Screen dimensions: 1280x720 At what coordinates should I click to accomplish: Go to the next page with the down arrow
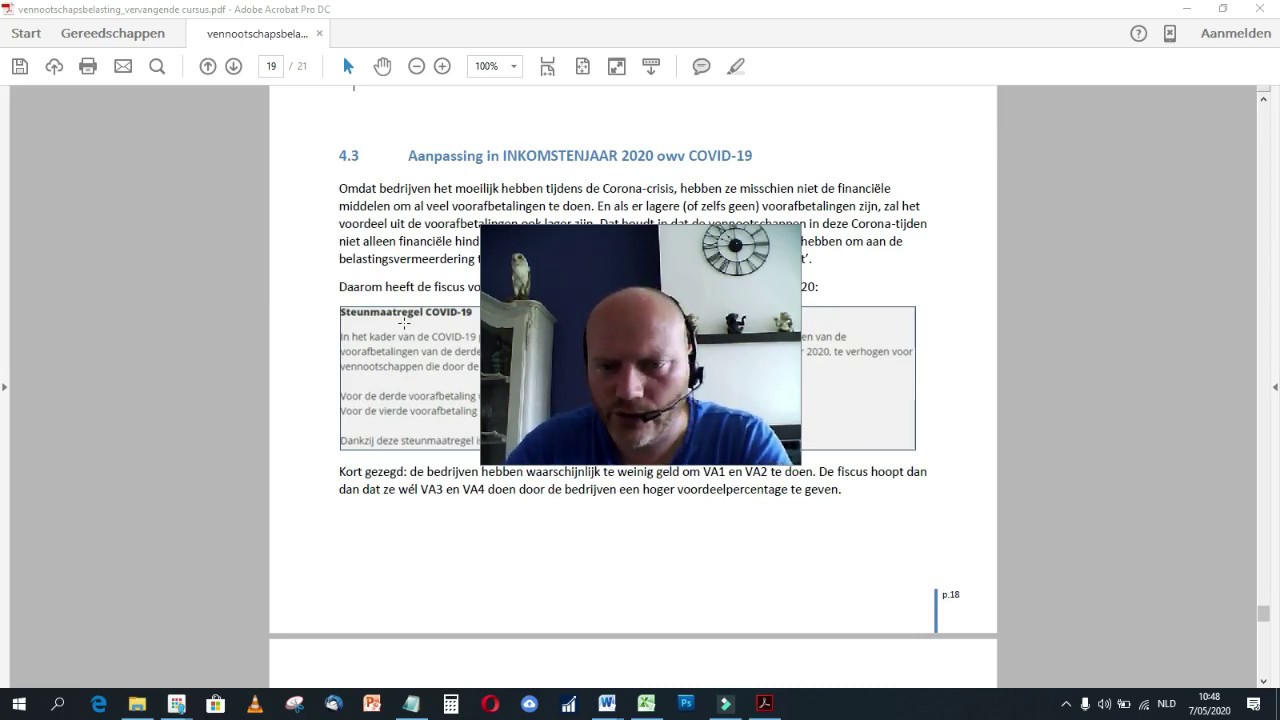click(233, 66)
